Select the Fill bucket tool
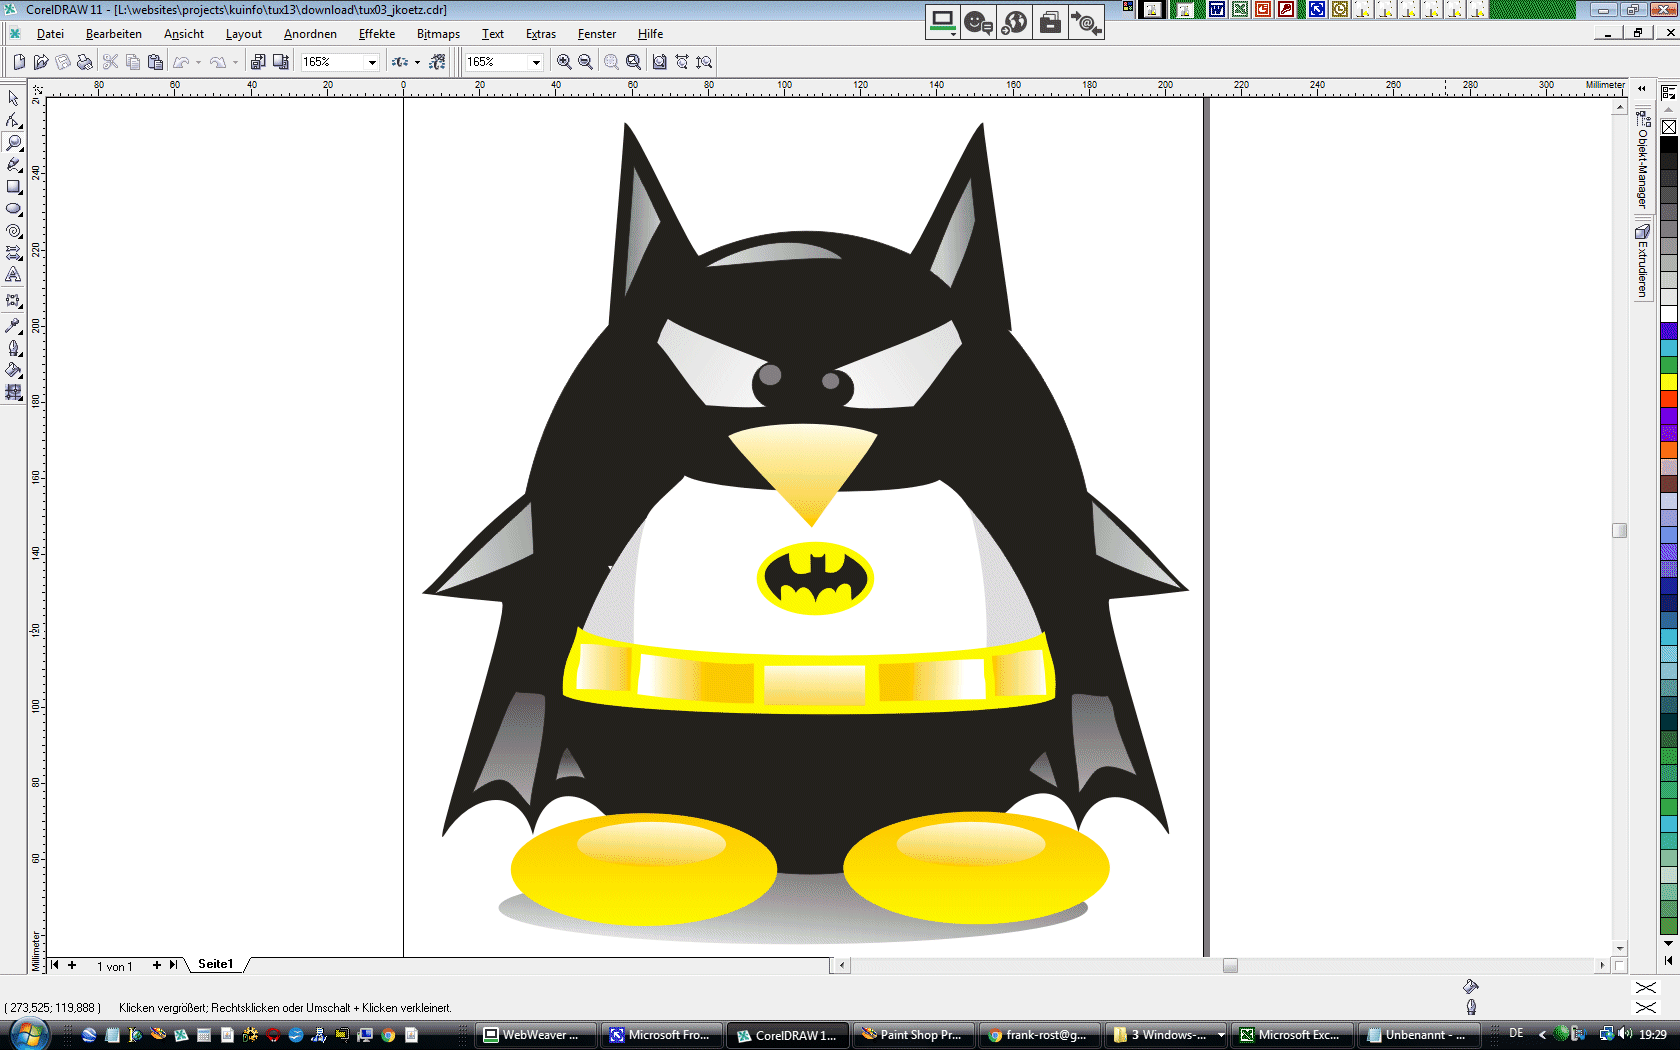This screenshot has height=1050, width=1680. 13,370
